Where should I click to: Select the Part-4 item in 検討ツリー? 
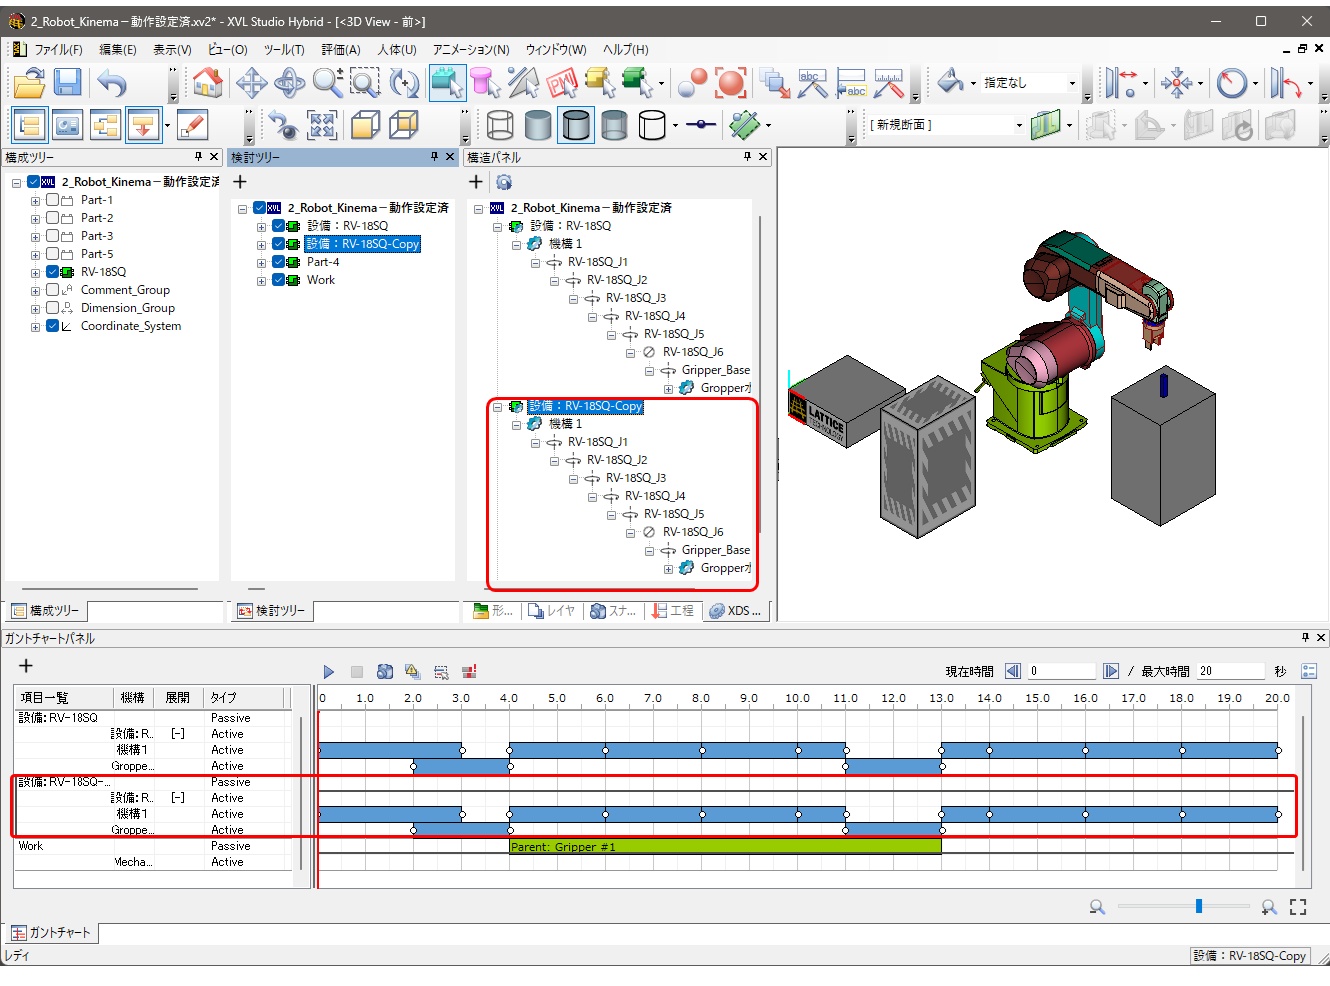pos(322,262)
